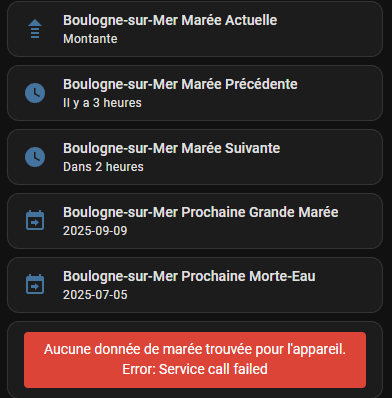Select the 'Il y a 3 heures' value

click(102, 103)
